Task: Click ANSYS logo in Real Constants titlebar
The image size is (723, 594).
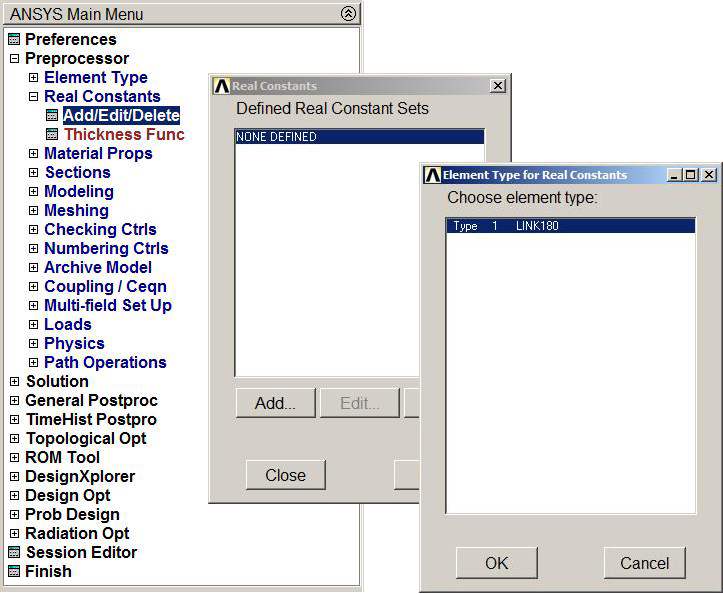Action: pos(222,87)
